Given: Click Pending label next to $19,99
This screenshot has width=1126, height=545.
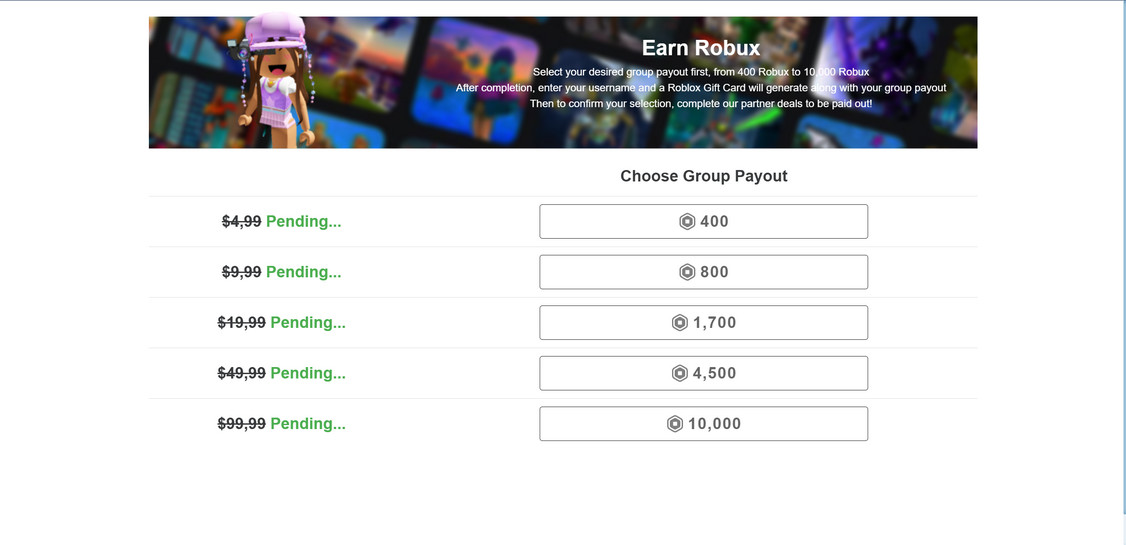Looking at the screenshot, I should (308, 323).
